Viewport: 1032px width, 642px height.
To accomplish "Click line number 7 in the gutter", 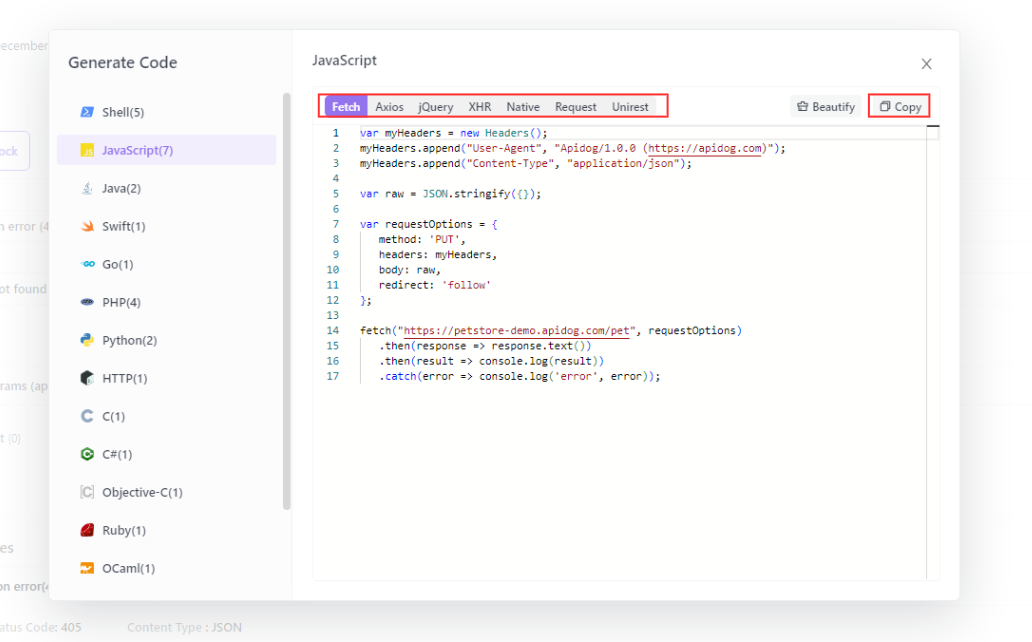I will (335, 225).
